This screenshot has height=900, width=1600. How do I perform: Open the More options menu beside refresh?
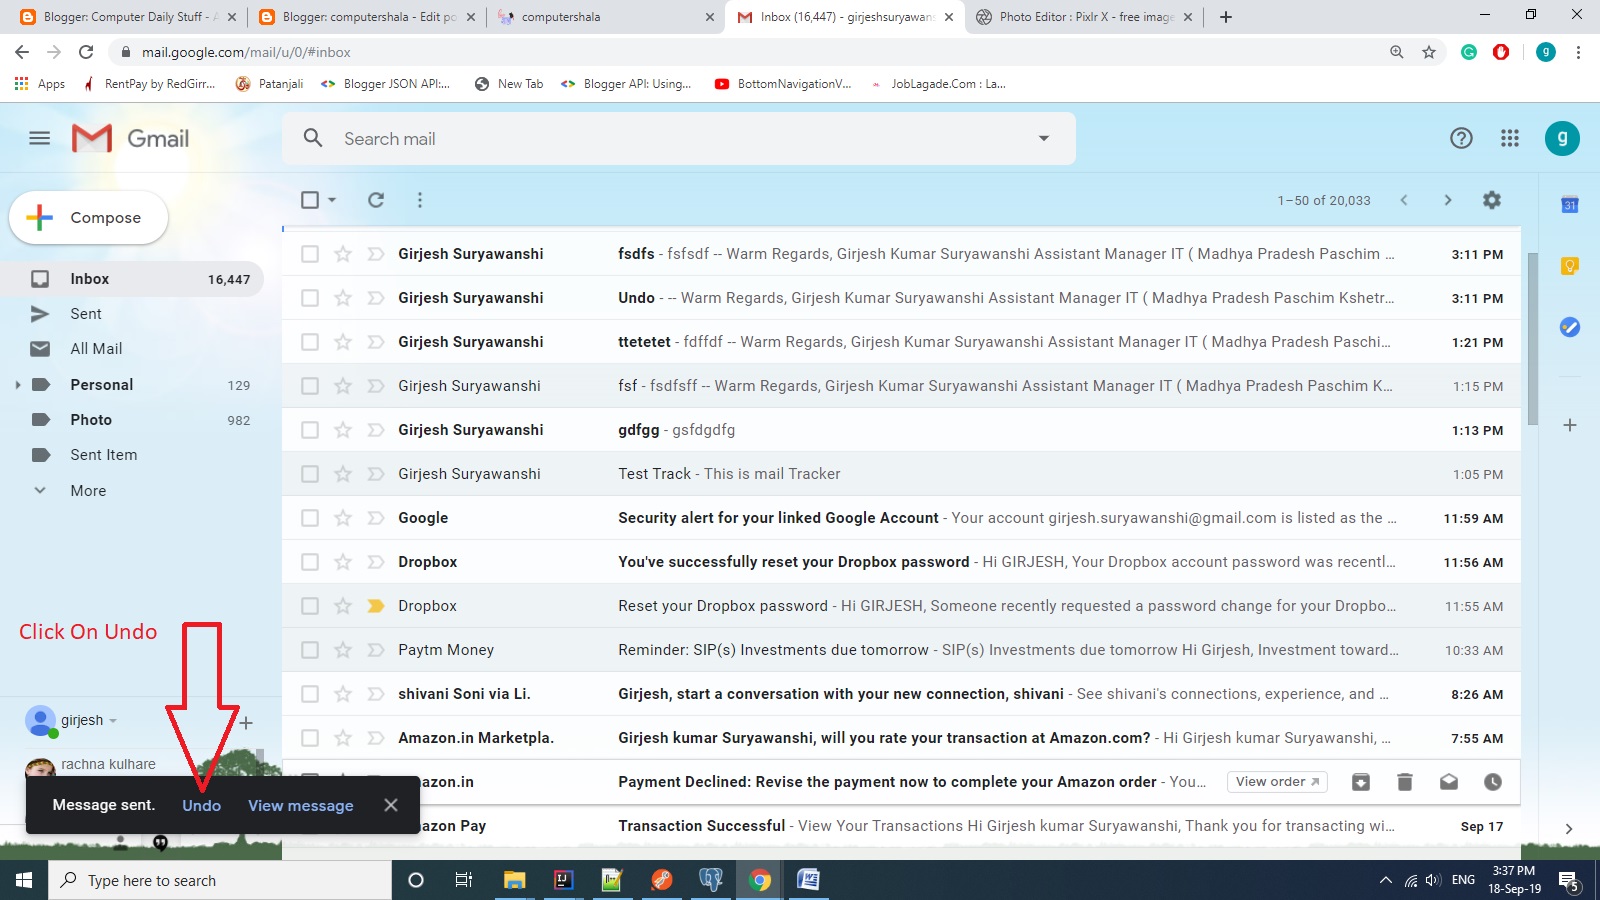(x=420, y=200)
